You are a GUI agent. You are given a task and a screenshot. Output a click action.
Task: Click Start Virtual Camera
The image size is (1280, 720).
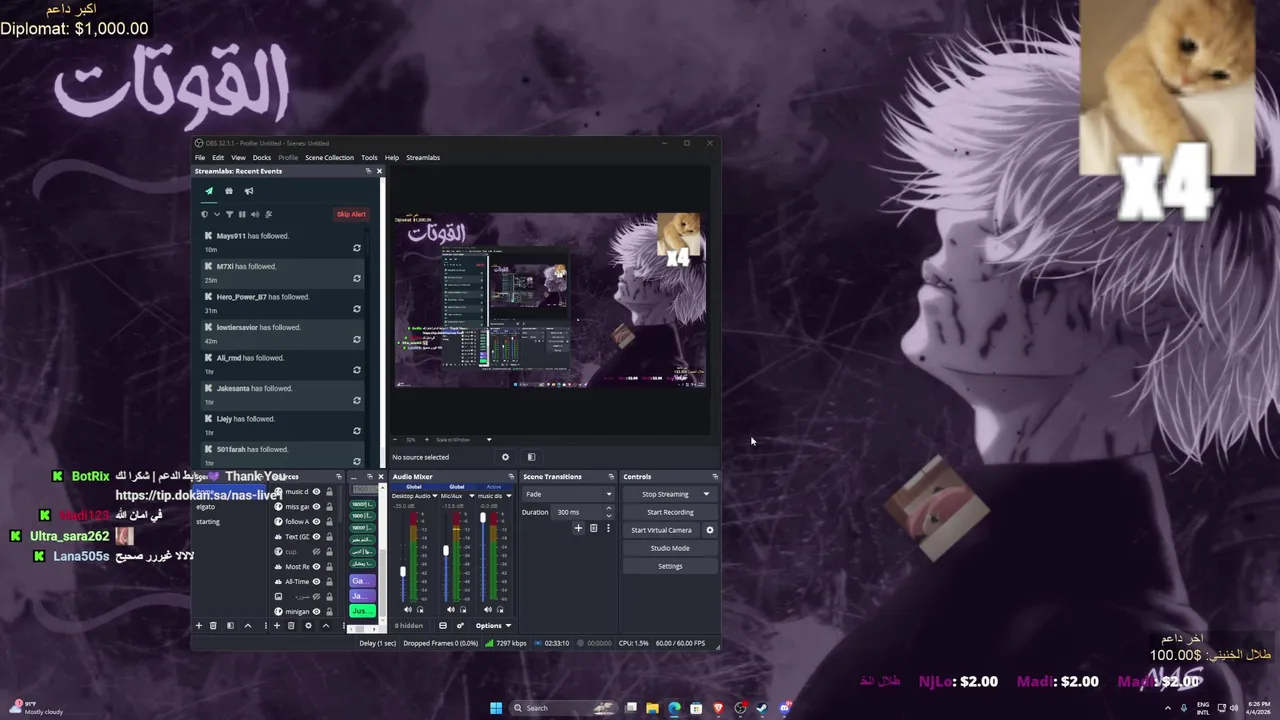pyautogui.click(x=661, y=530)
